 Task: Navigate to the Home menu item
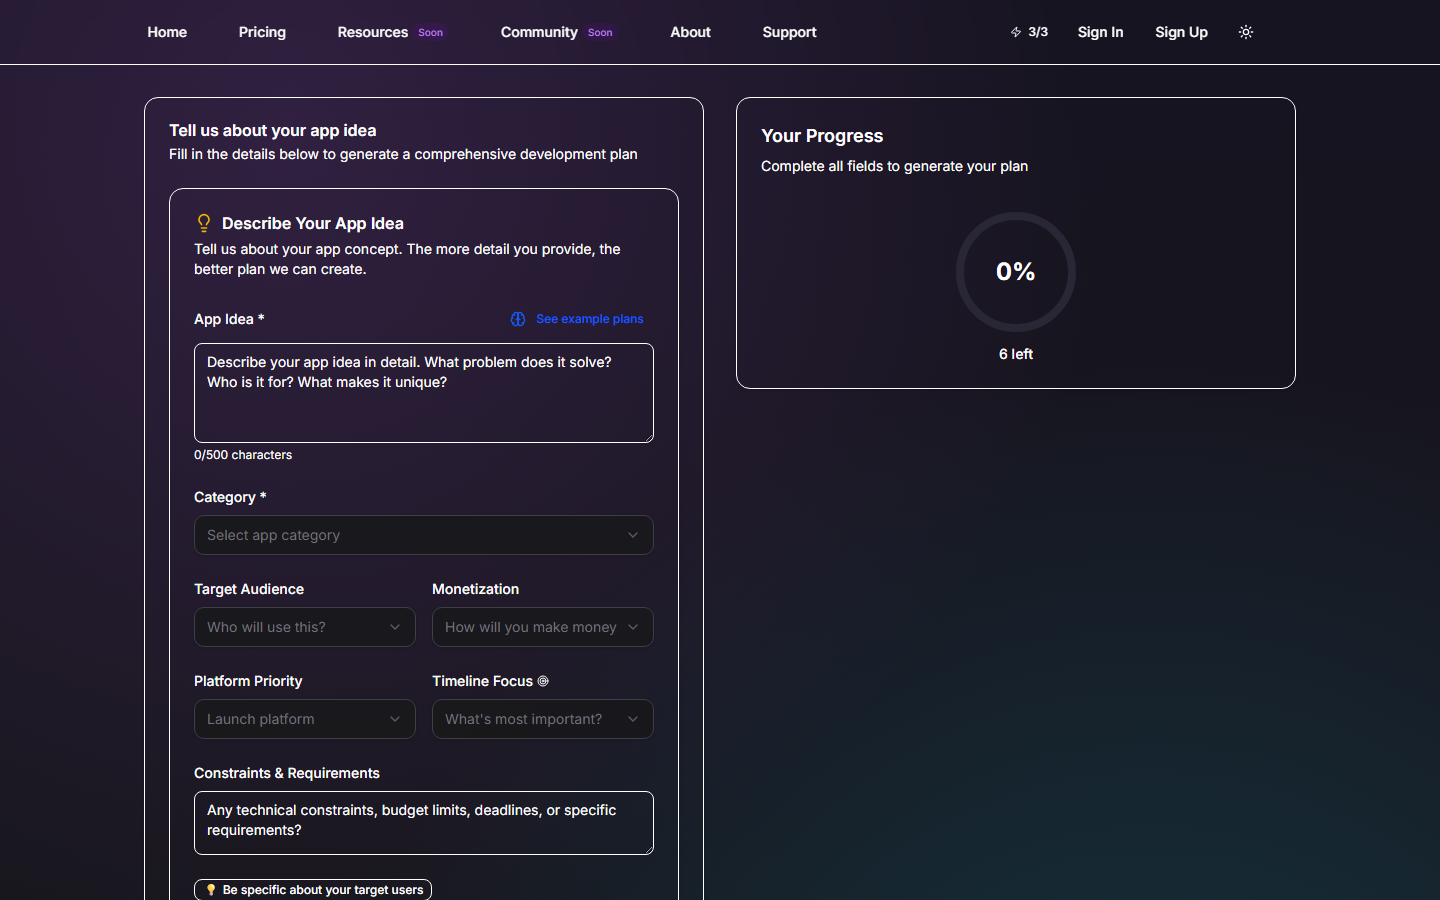[166, 32]
